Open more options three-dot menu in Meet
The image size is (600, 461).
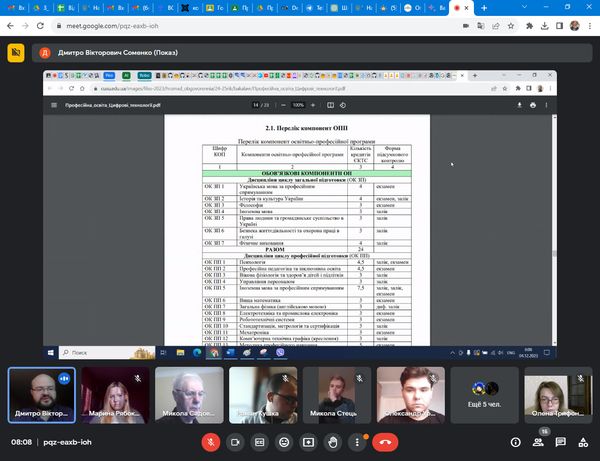click(x=357, y=441)
